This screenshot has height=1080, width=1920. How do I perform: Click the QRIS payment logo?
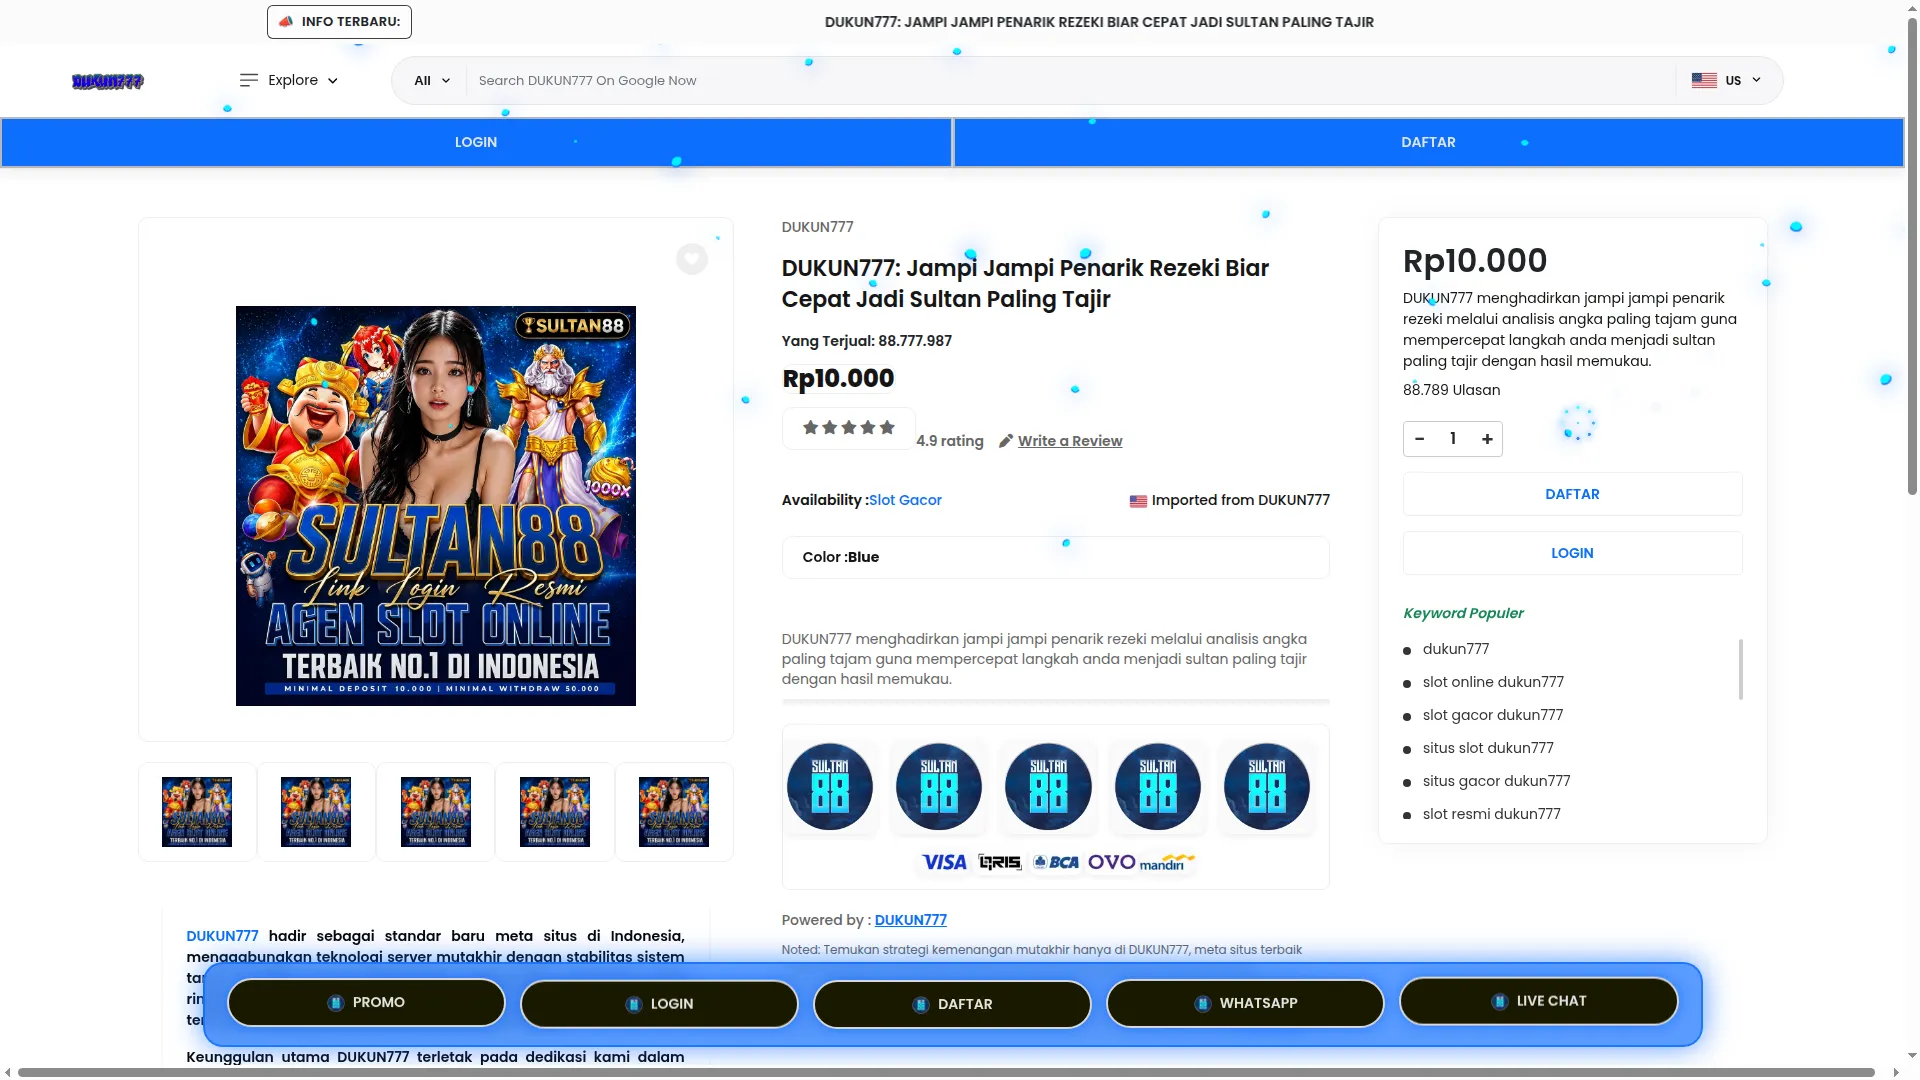1000,862
